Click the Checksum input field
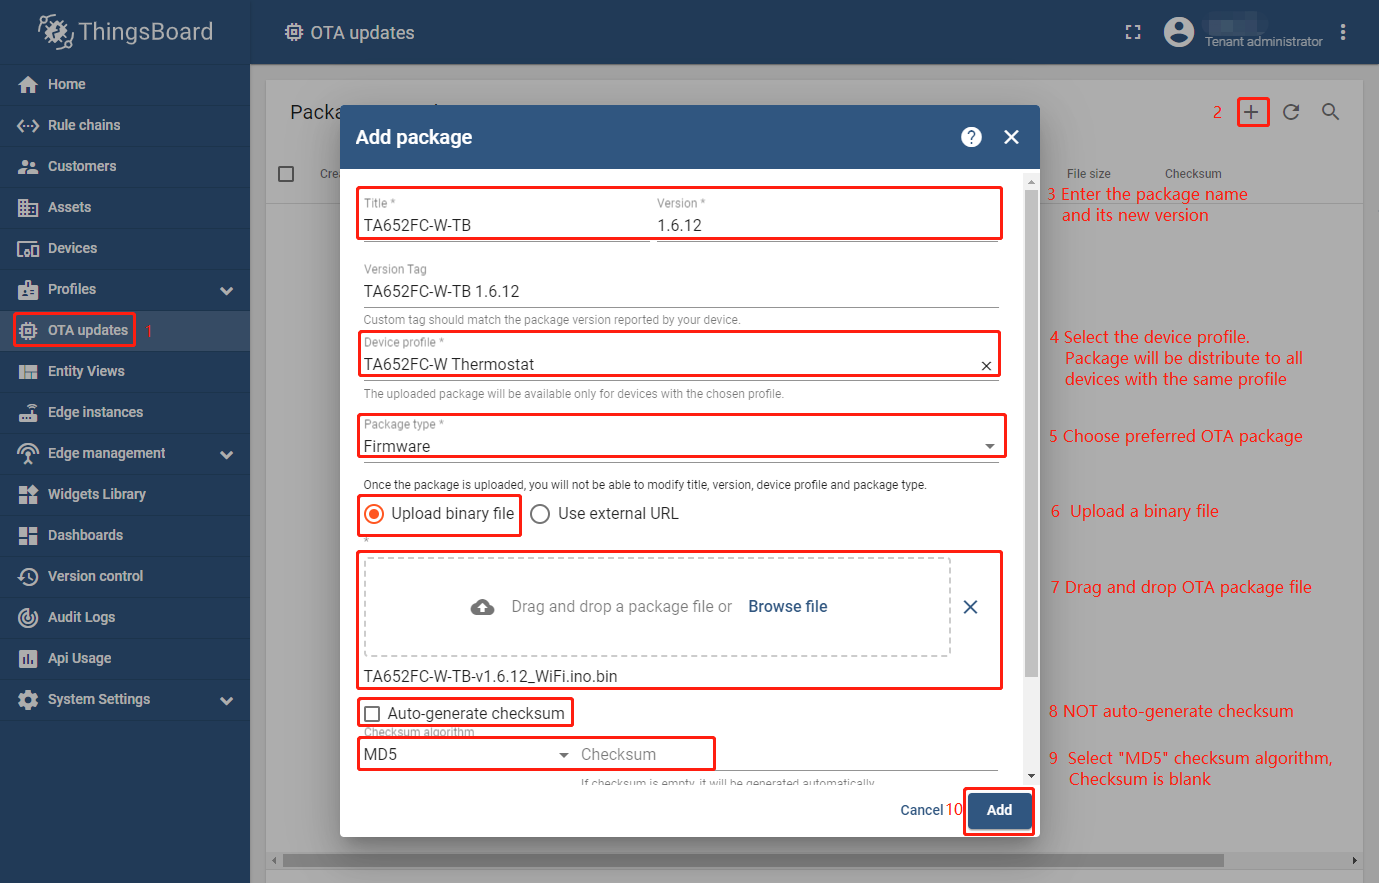Viewport: 1379px width, 883px height. tap(789, 754)
